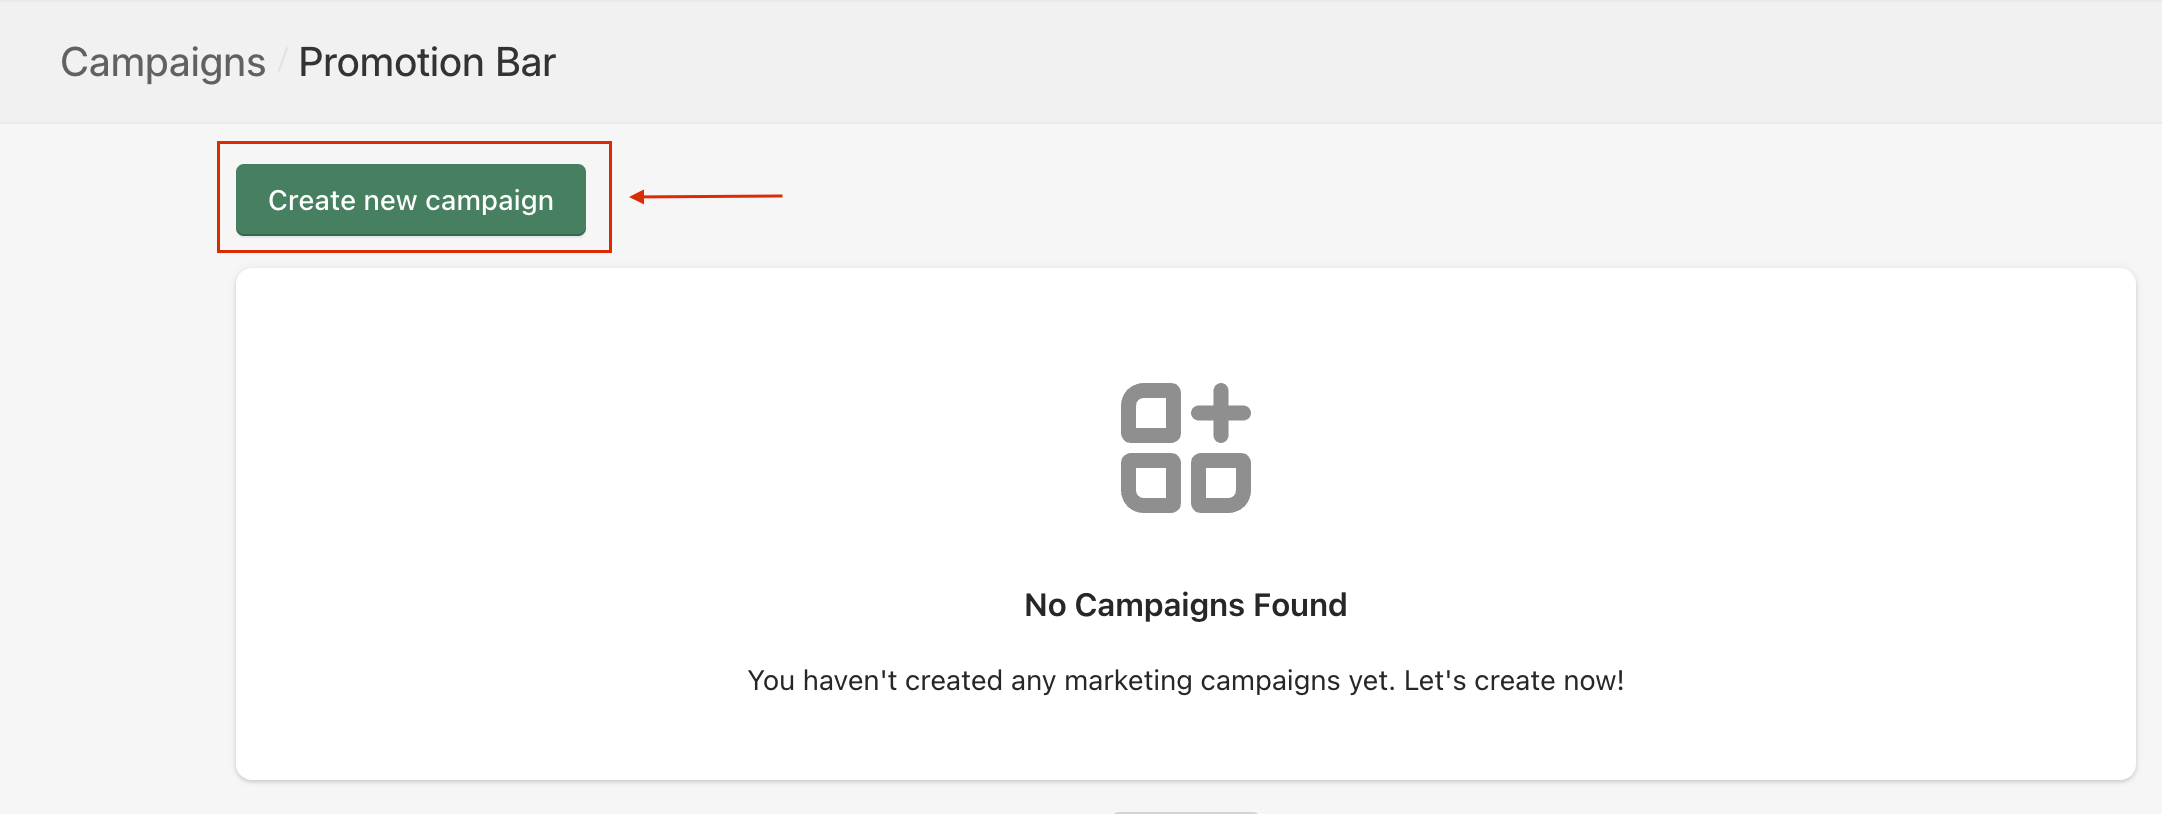Click the bottom-right square of the grid icon
The height and width of the screenshot is (814, 2162).
click(x=1220, y=482)
